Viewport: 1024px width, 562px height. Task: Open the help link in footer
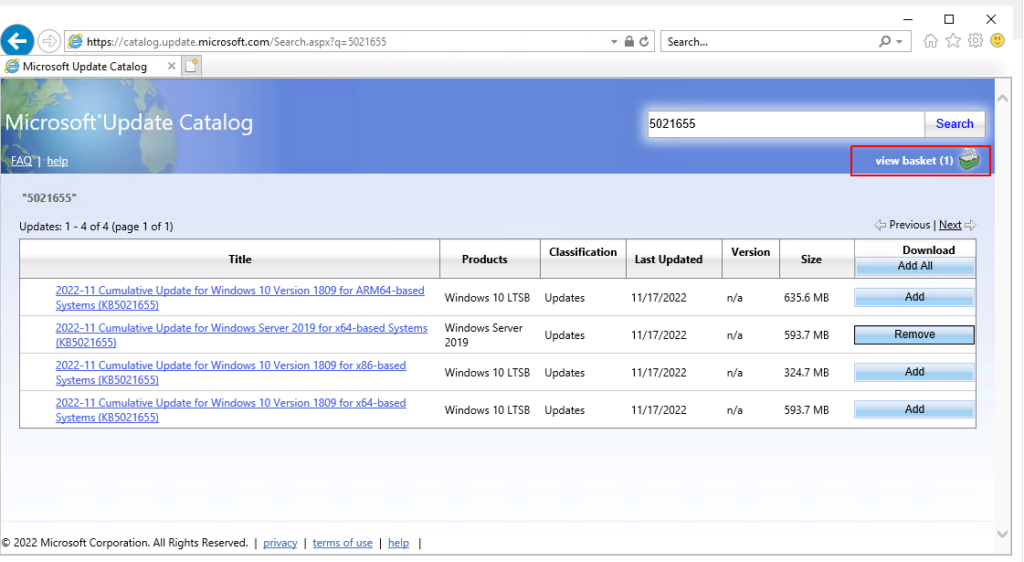point(398,542)
